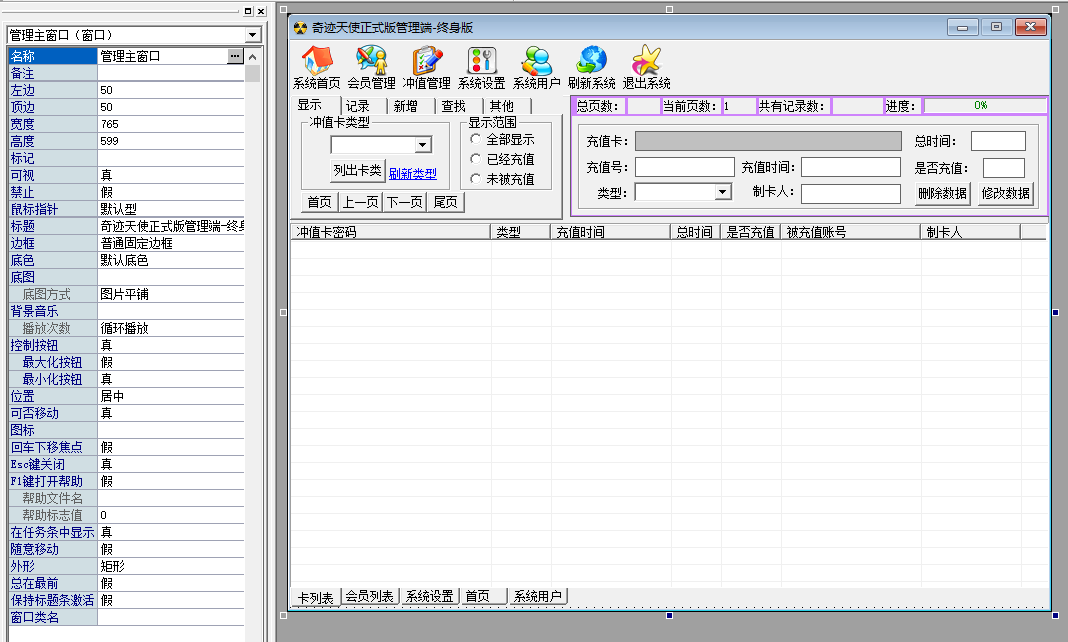Select the 已经充值 radio button

pyautogui.click(x=476, y=160)
